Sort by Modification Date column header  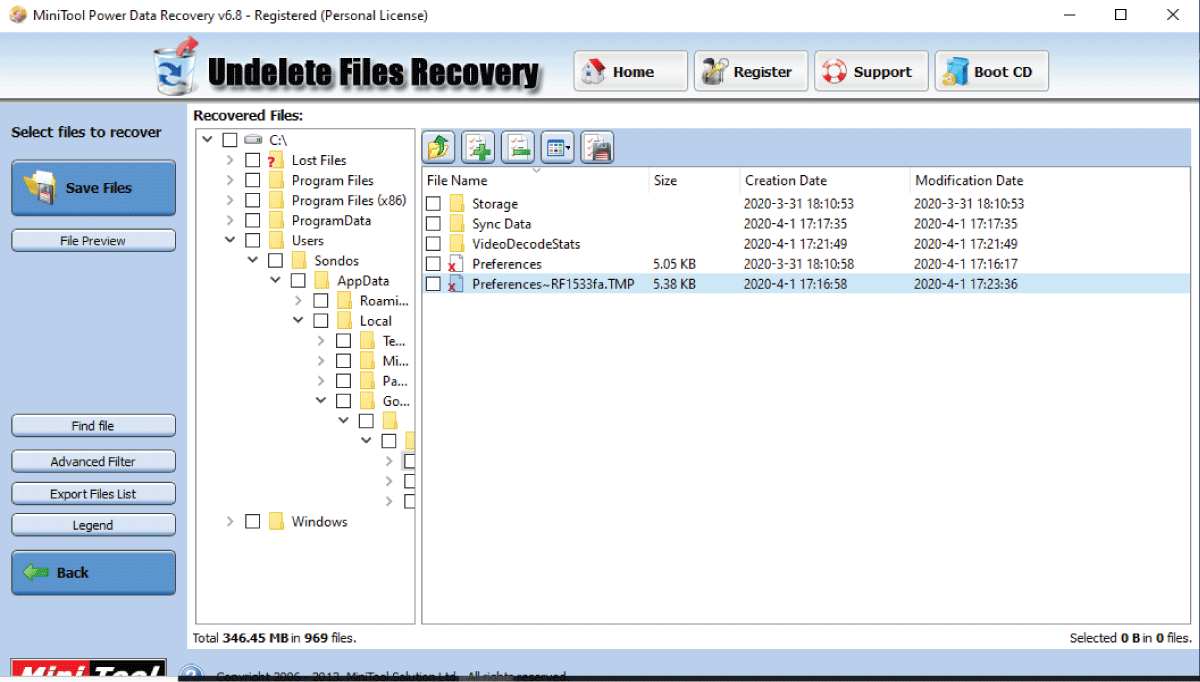click(x=1052, y=180)
